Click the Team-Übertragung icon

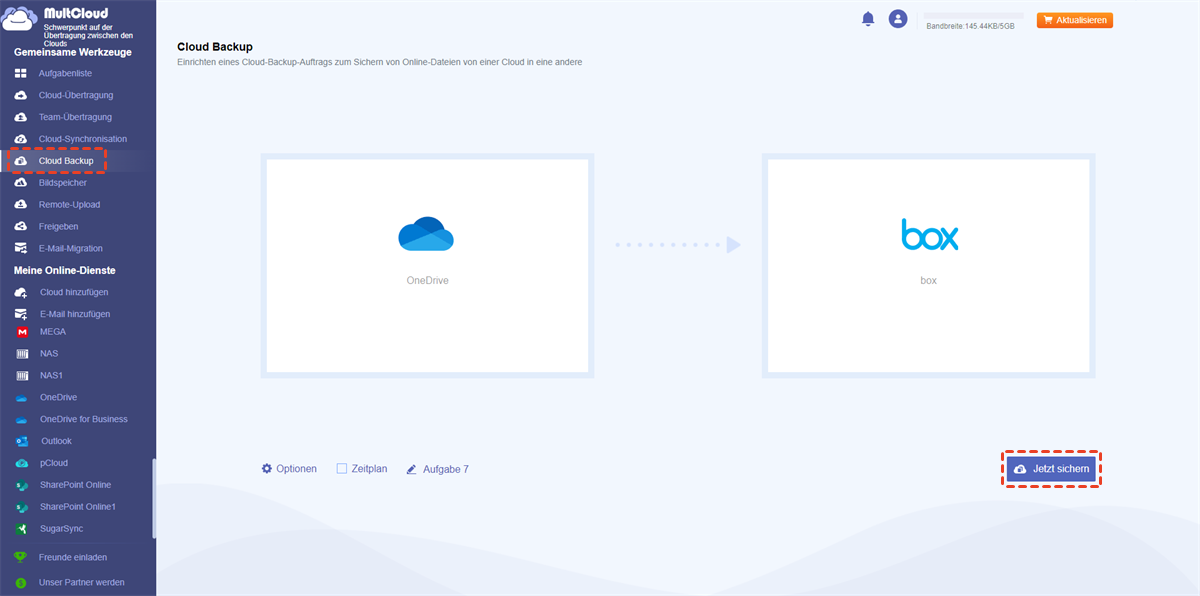click(x=20, y=118)
